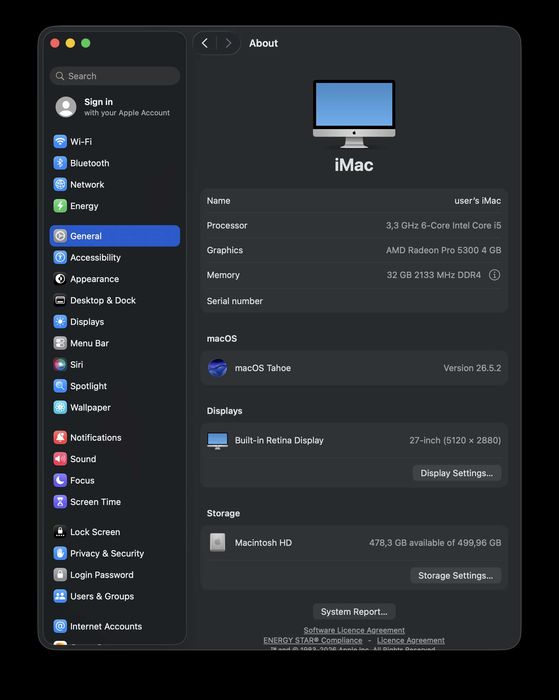
Task: Select the Bluetooth icon in sidebar
Action: tap(60, 163)
